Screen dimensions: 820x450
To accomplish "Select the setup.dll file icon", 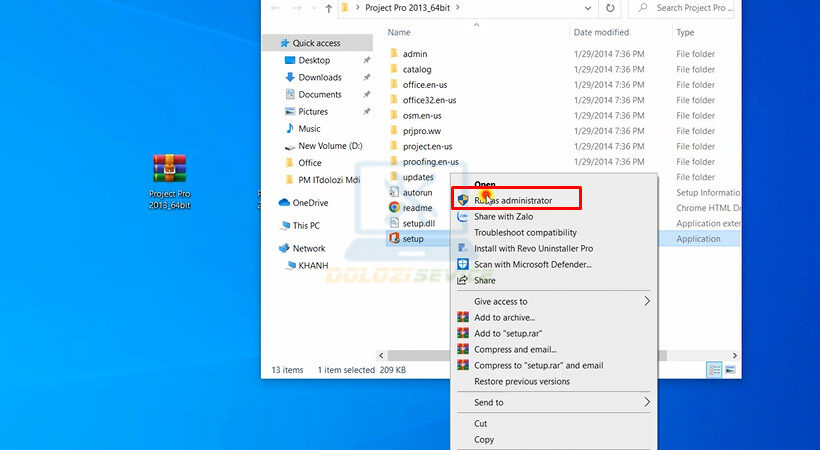I will click(x=394, y=223).
